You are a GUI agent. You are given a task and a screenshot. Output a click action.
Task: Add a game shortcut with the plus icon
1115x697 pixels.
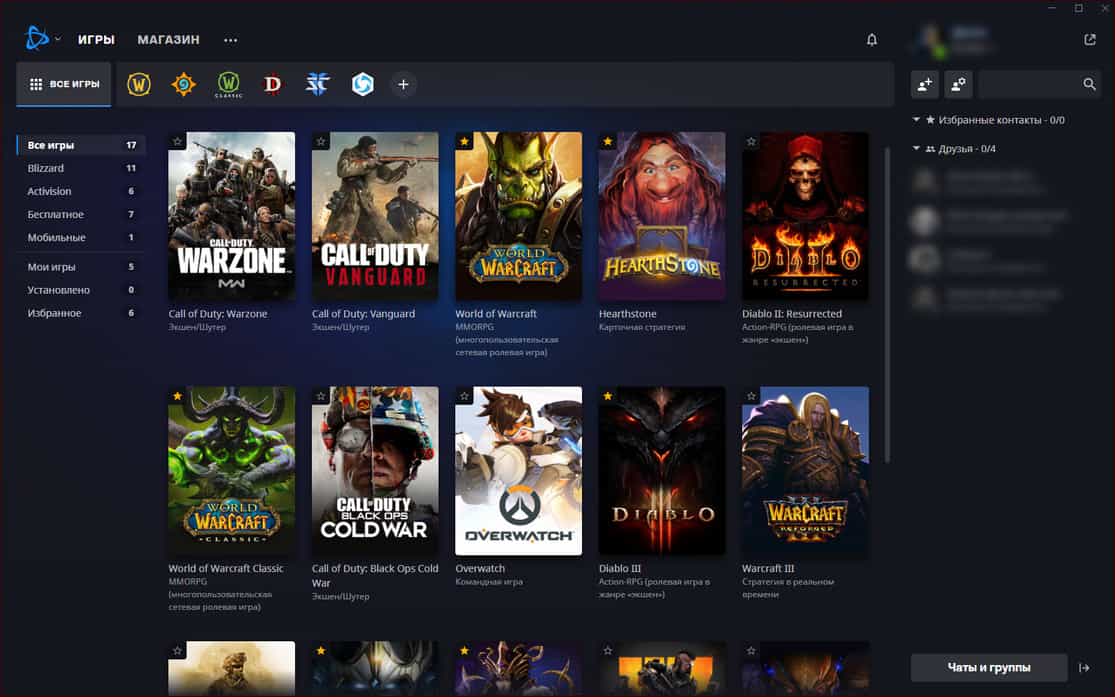[403, 85]
